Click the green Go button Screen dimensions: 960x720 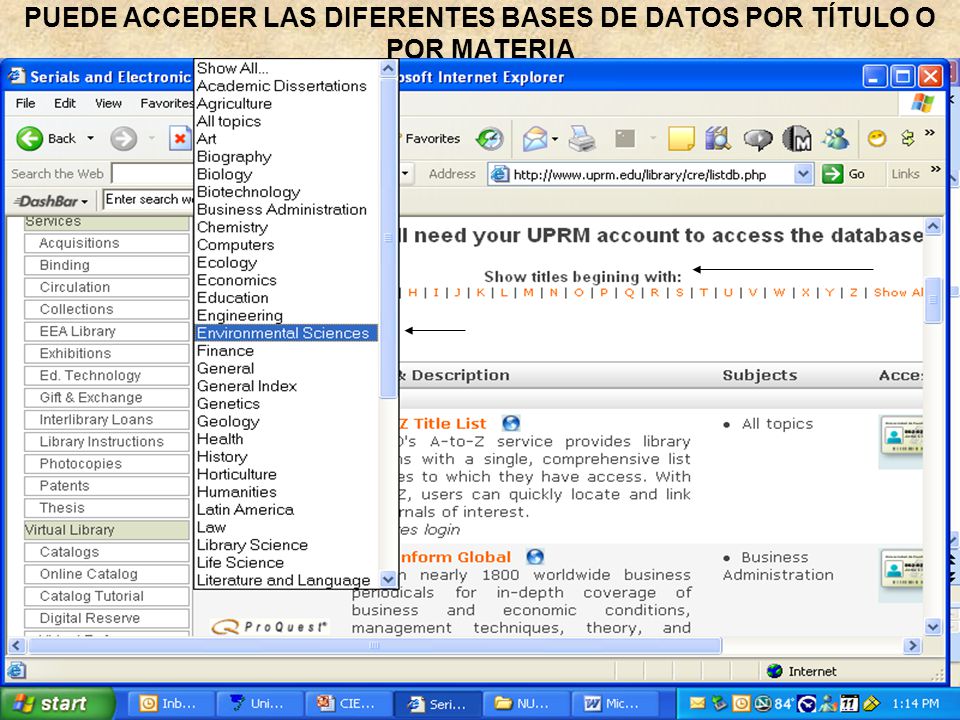click(x=844, y=174)
